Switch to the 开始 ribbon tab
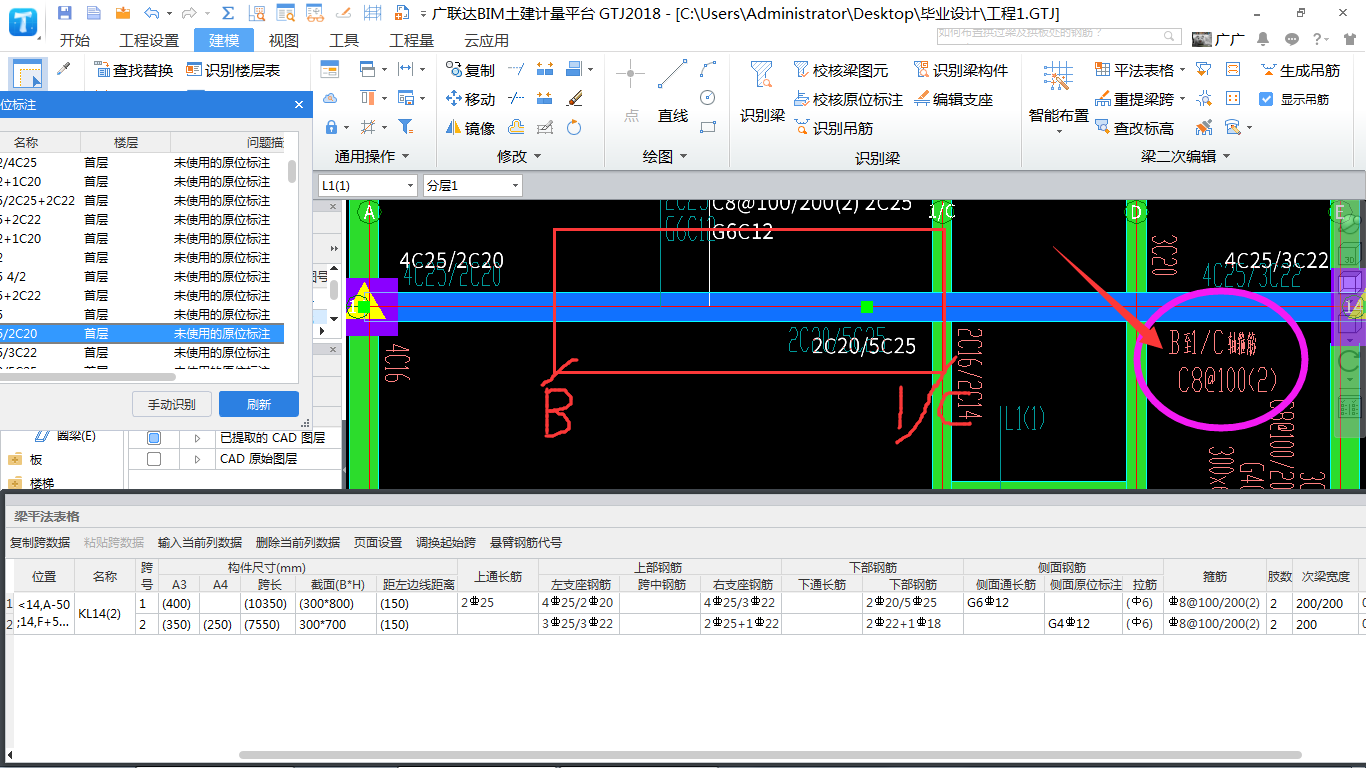The image size is (1366, 768). [74, 40]
